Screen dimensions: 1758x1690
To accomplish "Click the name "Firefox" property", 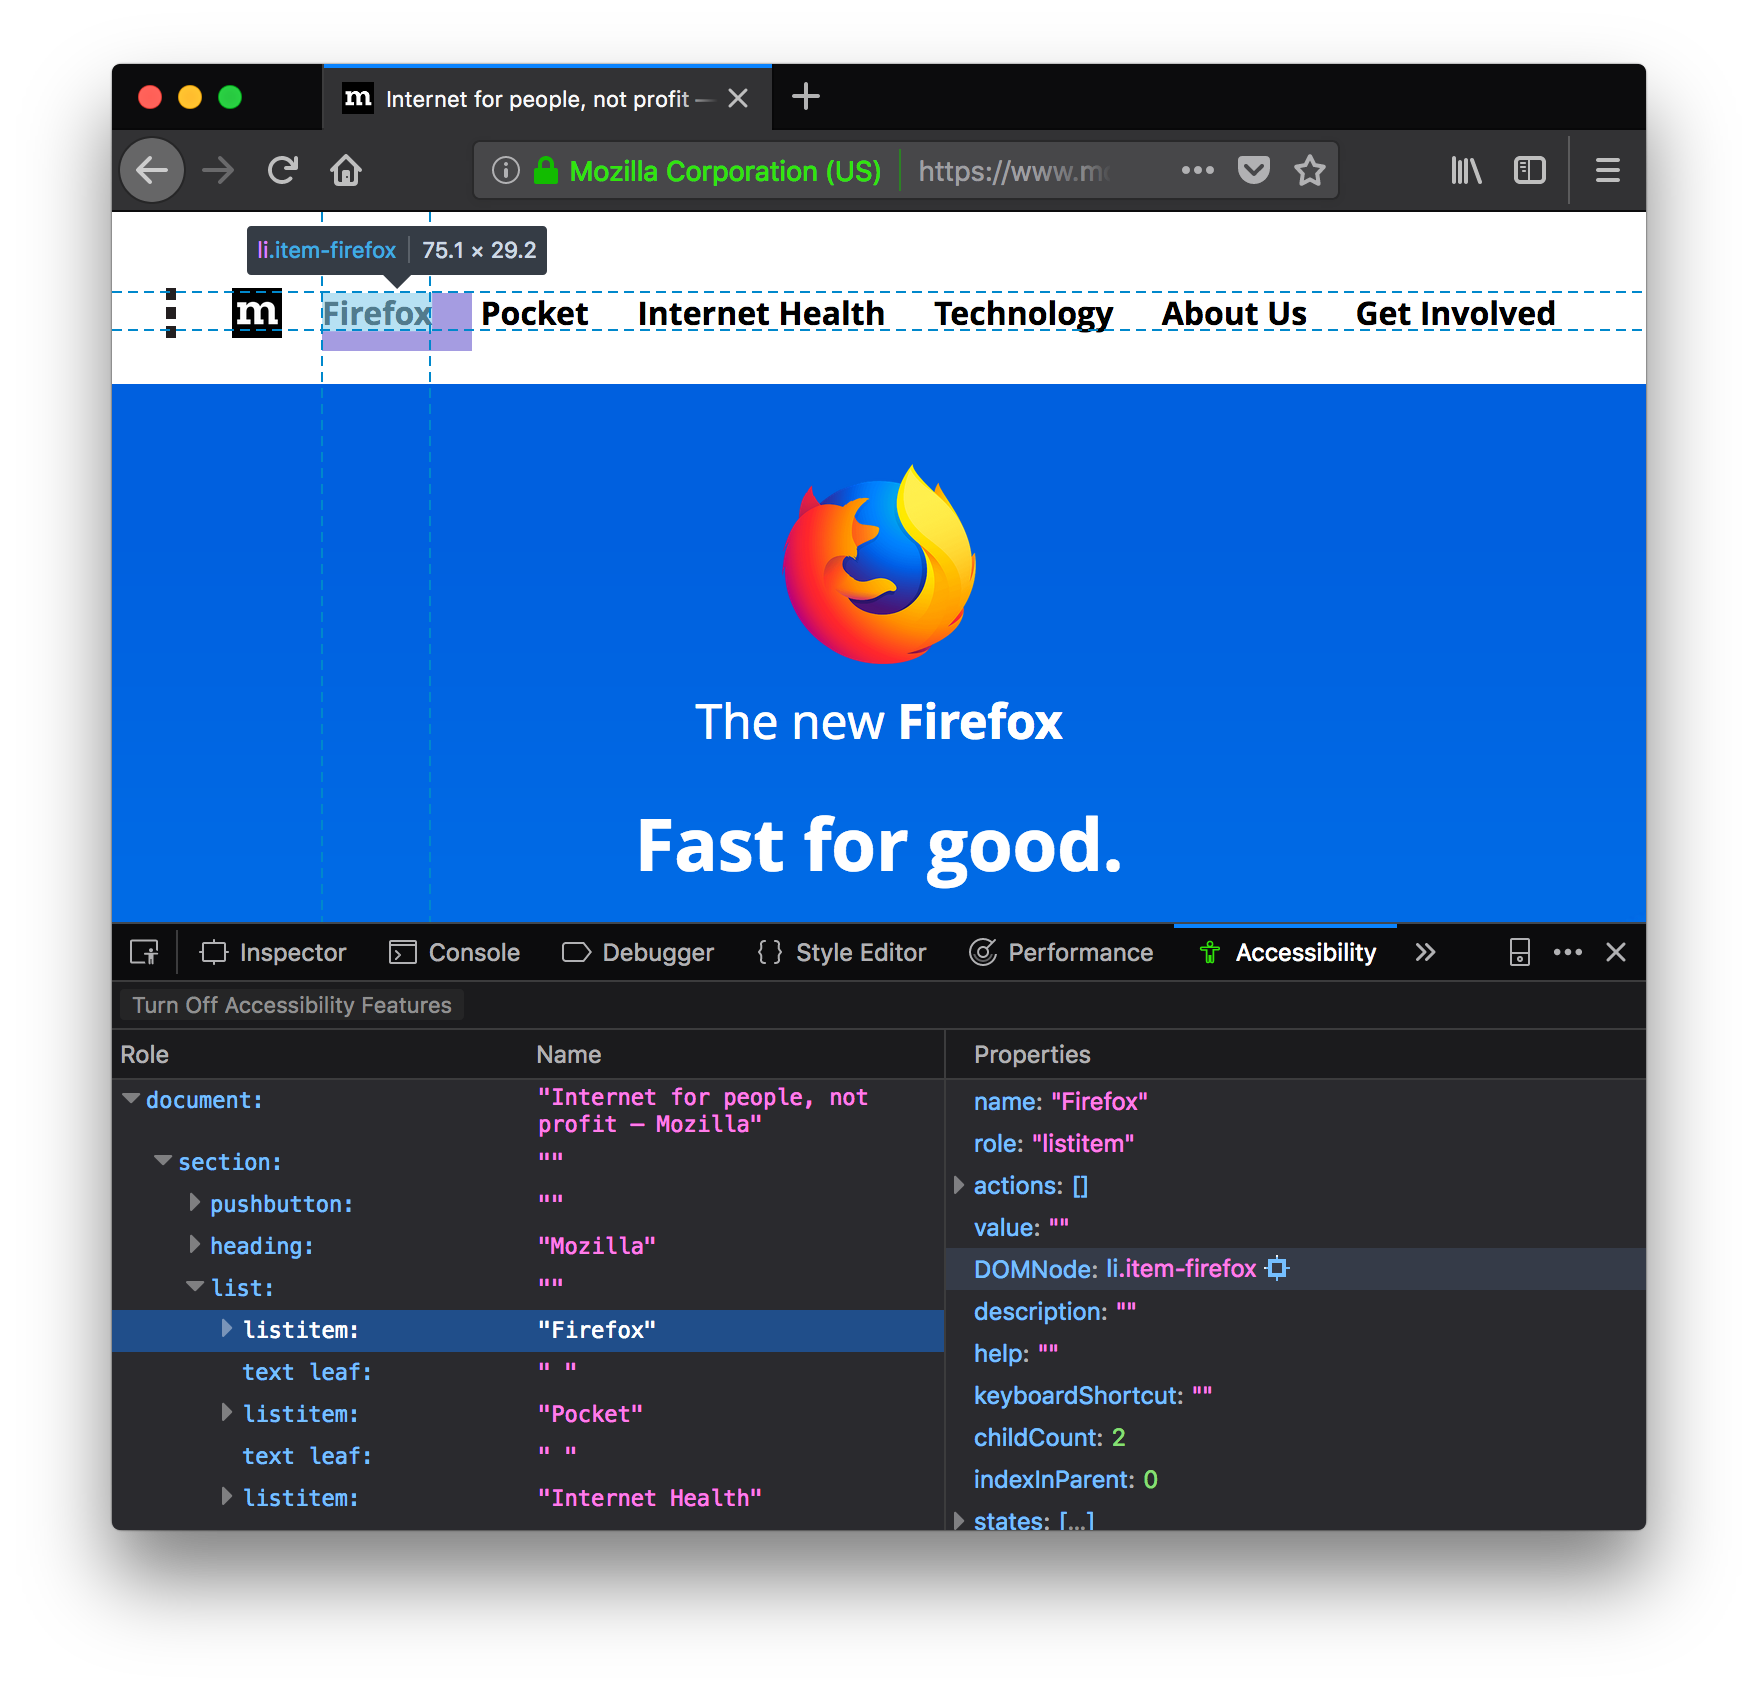I will (1060, 1101).
